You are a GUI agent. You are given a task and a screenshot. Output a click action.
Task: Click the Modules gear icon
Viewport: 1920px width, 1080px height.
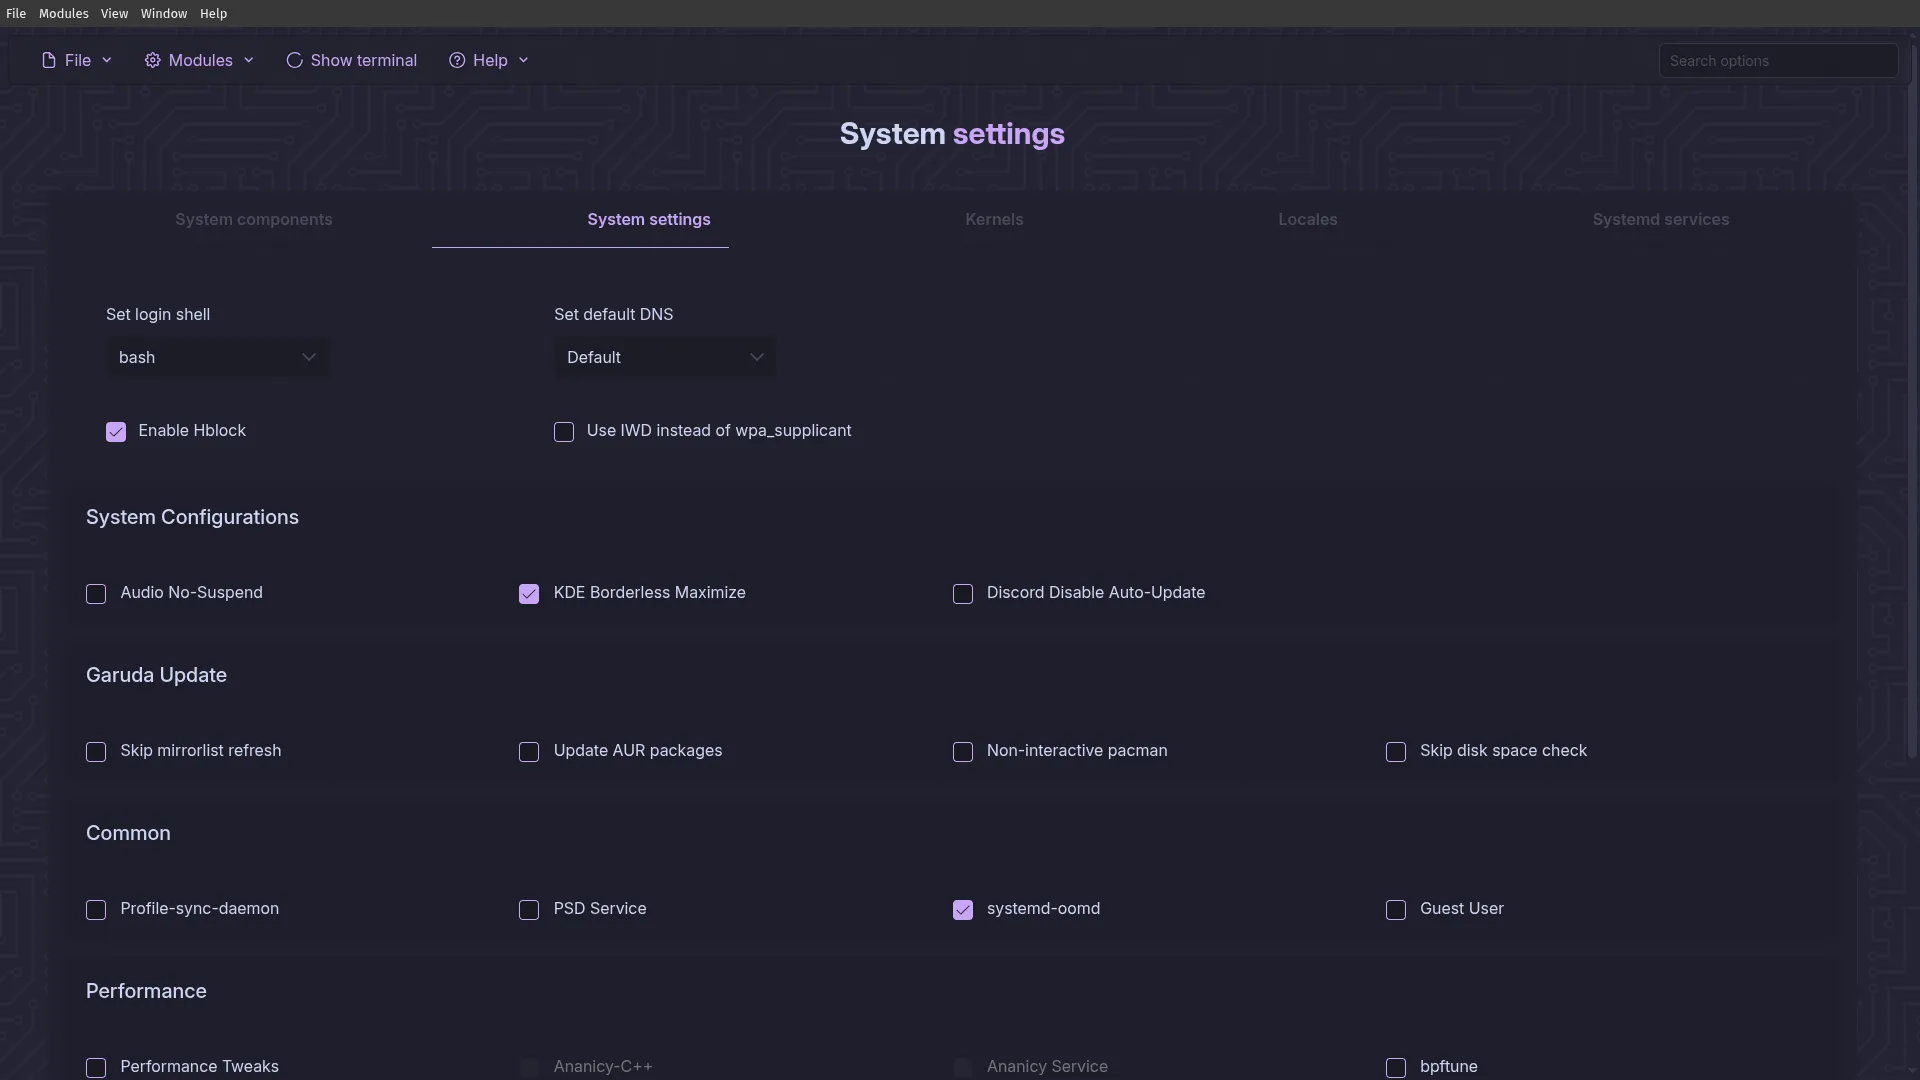point(152,60)
